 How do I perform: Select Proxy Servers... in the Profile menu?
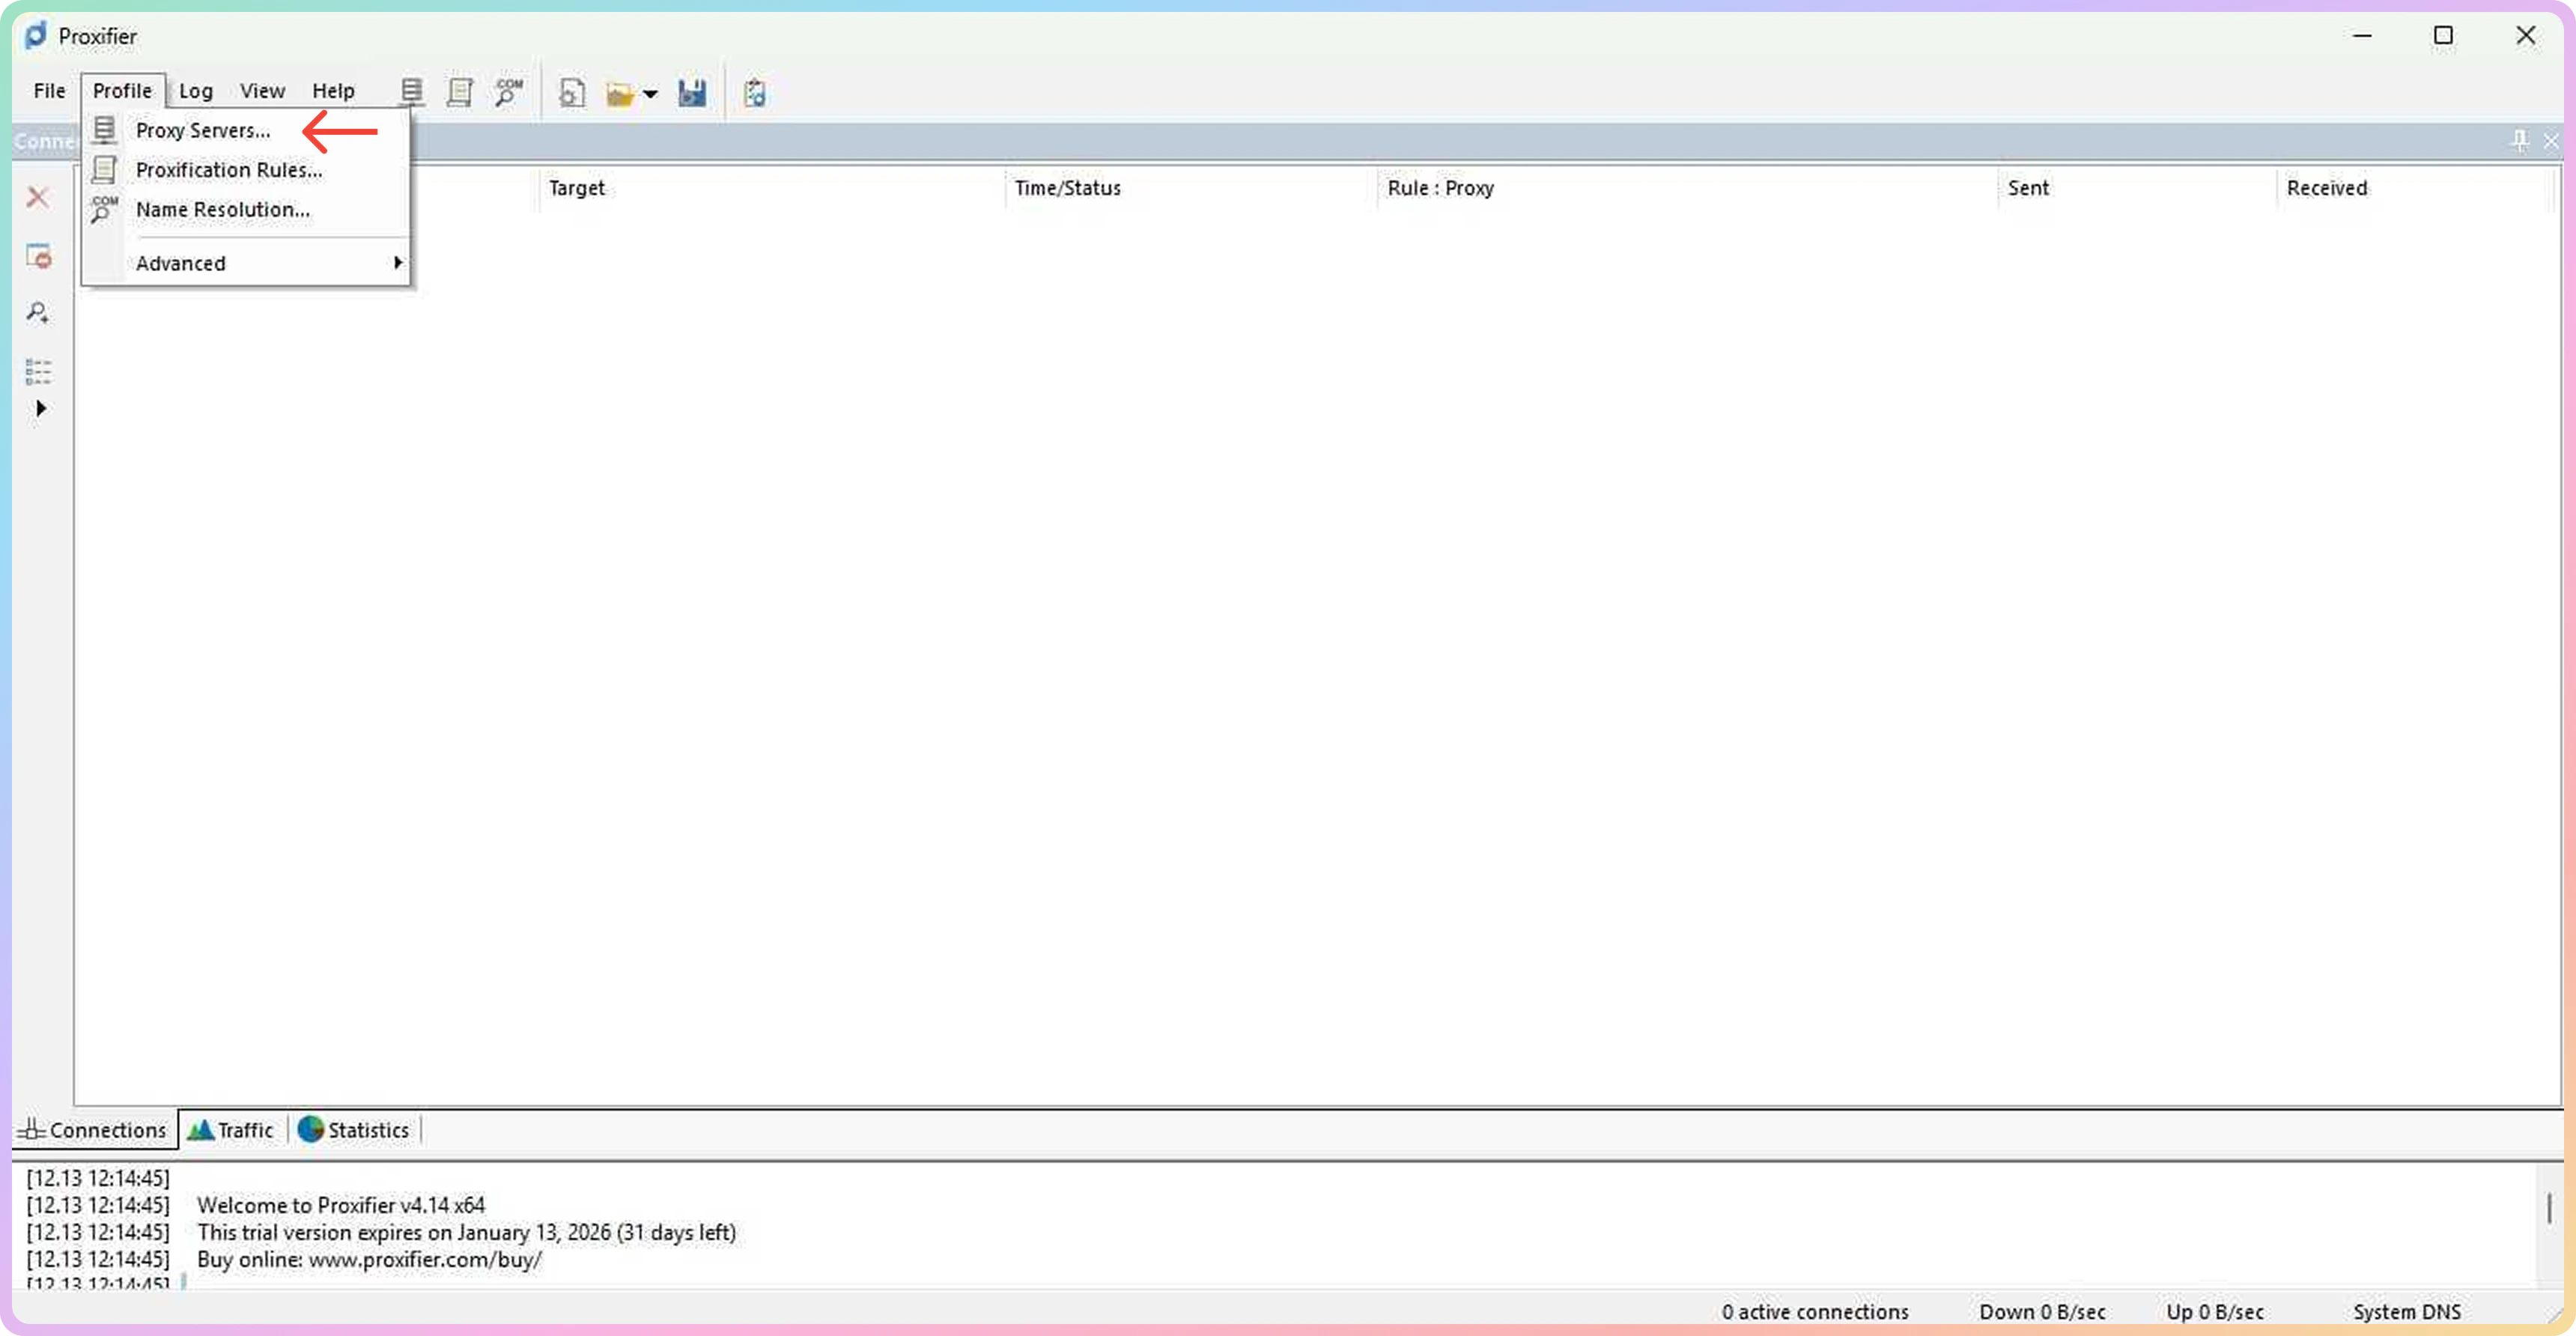[203, 131]
